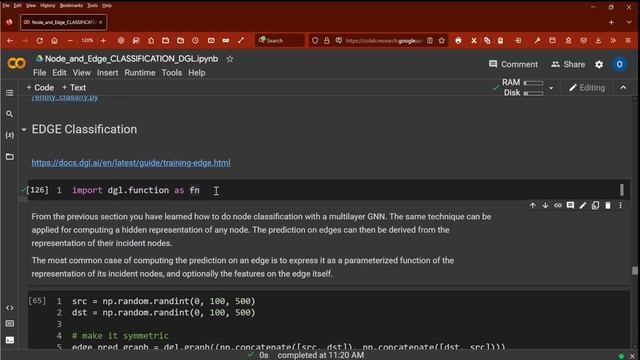
Task: Zoom out with the minus icon
Action: click(70, 40)
